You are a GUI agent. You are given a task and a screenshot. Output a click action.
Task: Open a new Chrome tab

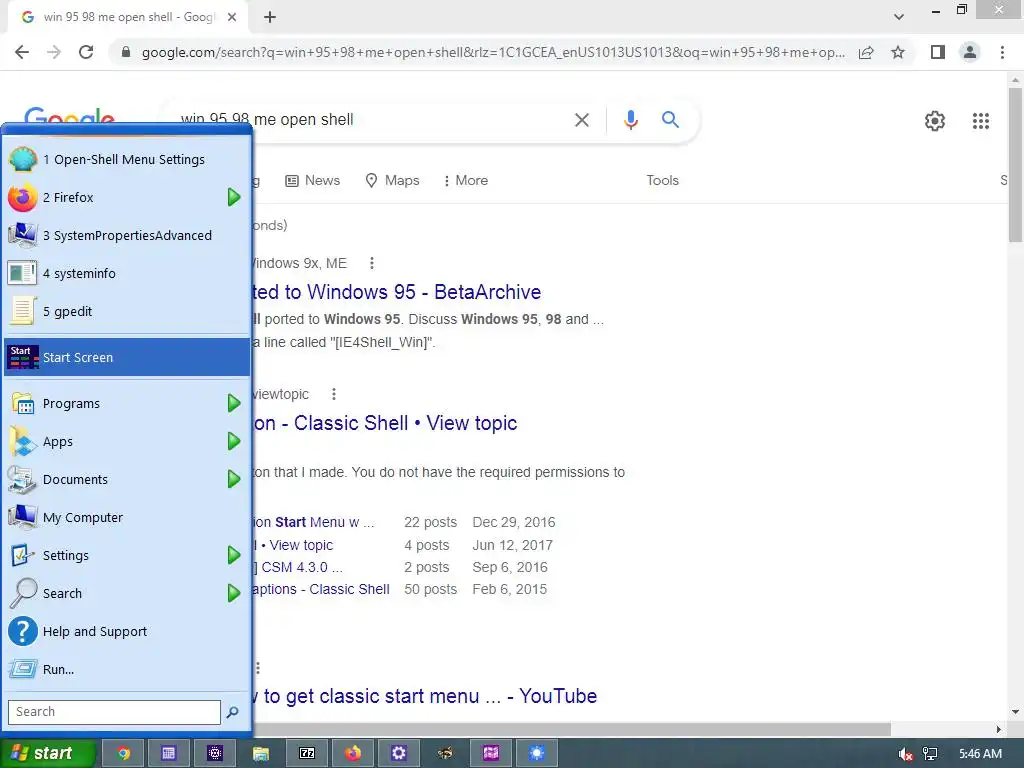[x=270, y=17]
